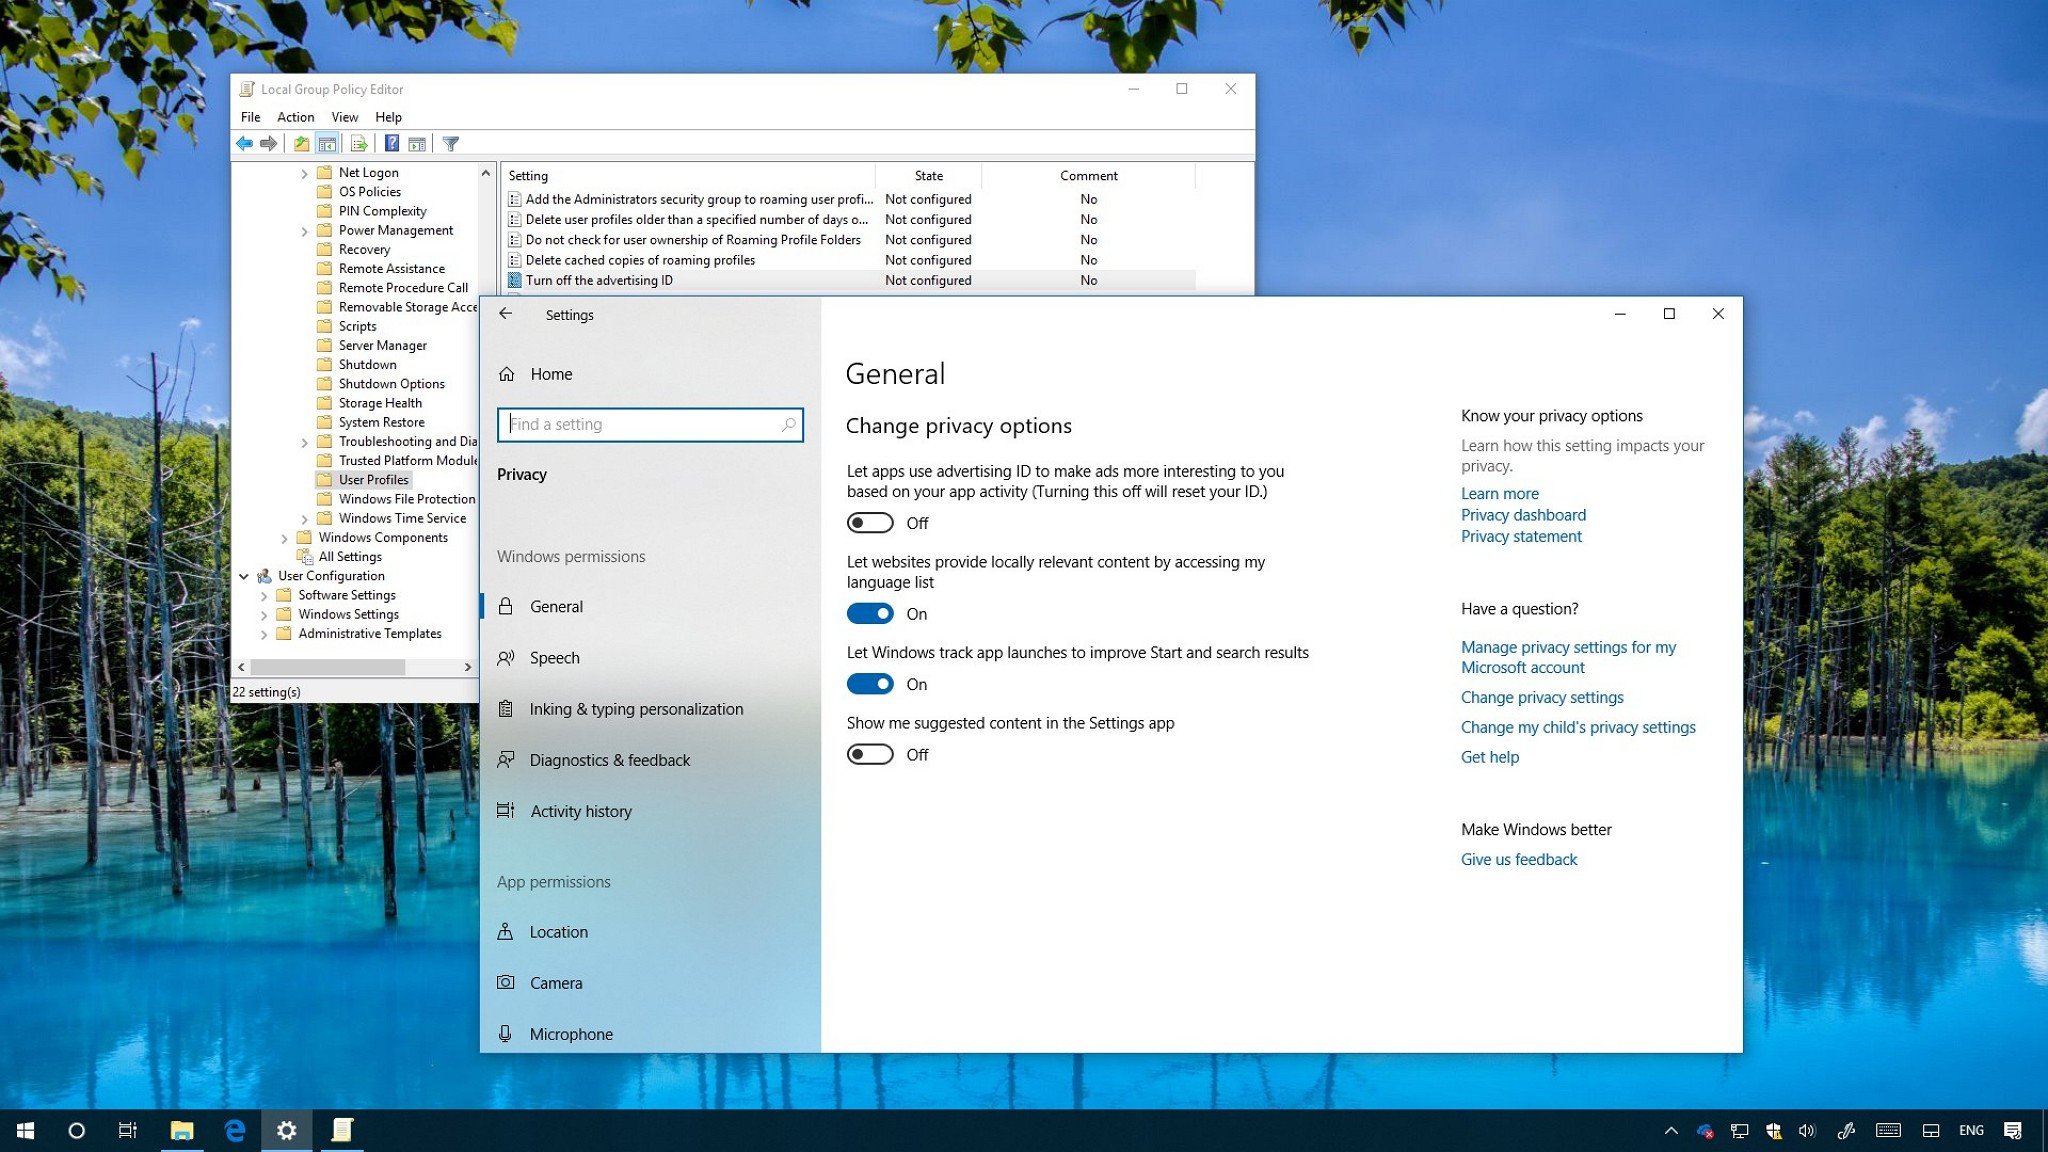Click the Find a setting search field

click(x=650, y=424)
